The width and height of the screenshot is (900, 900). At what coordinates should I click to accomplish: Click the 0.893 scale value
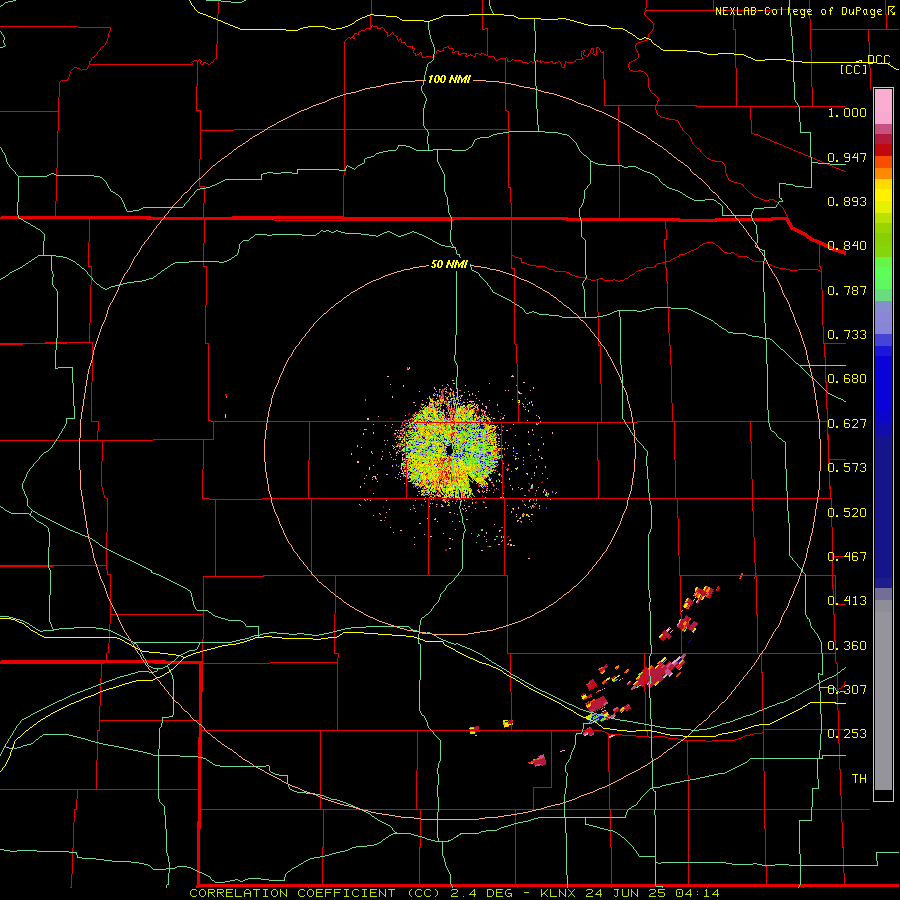pos(847,201)
